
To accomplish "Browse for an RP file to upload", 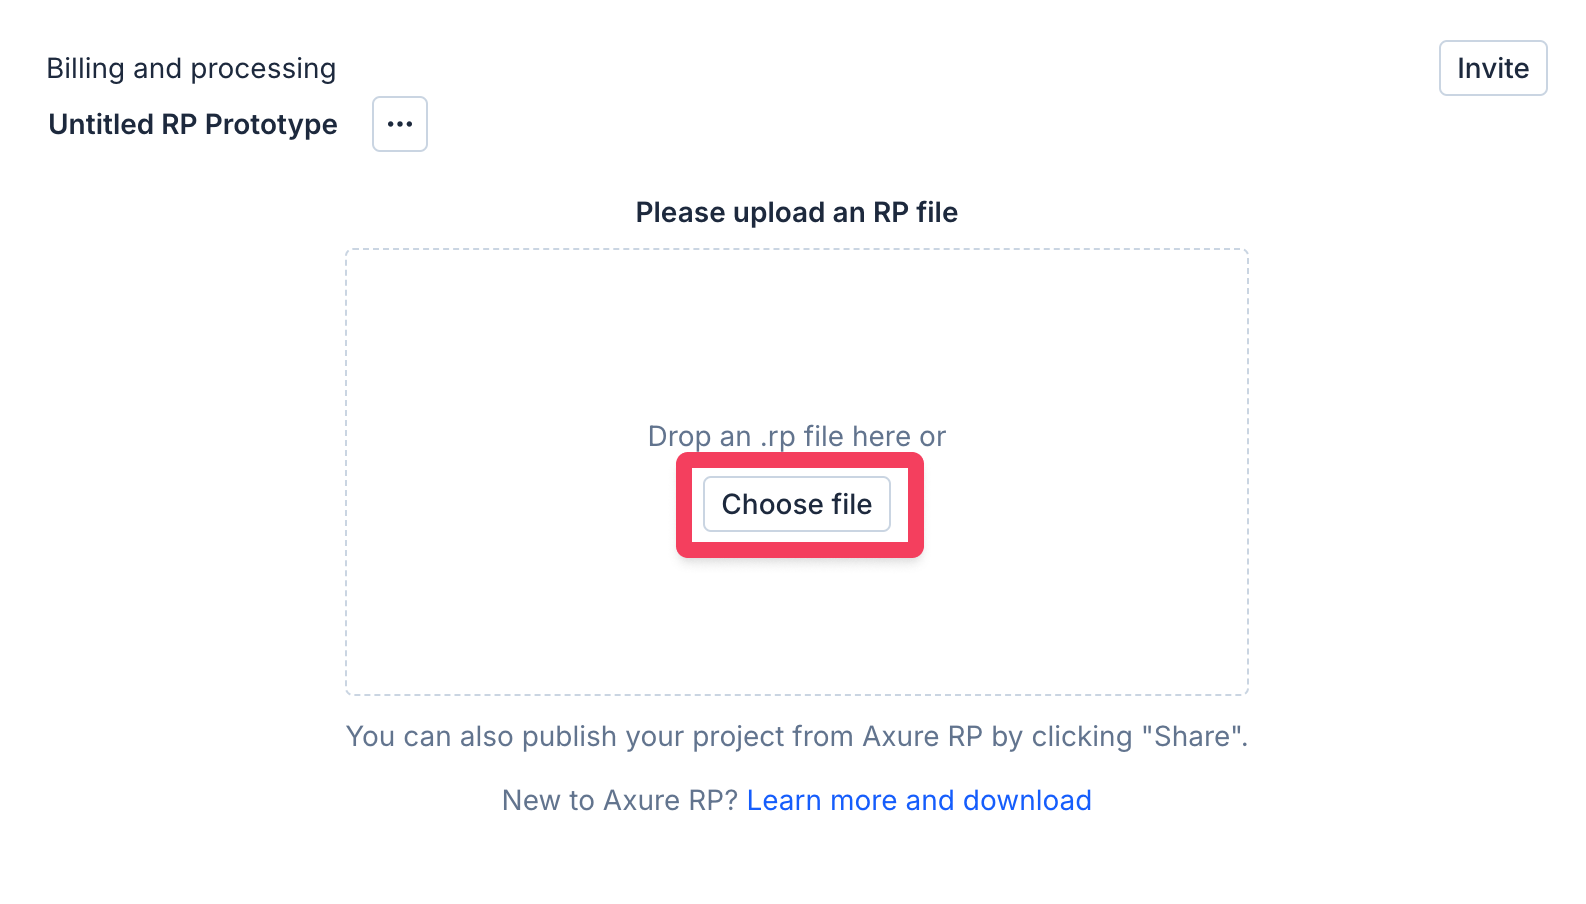I will coord(796,504).
